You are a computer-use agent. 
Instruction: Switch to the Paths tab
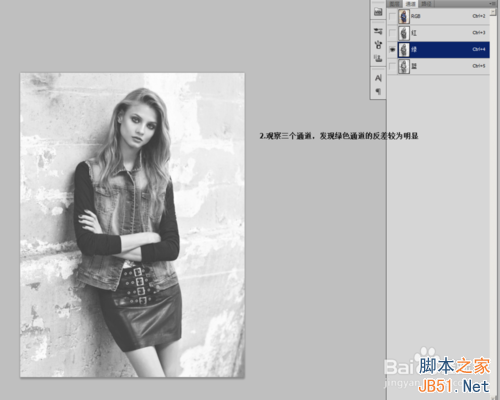click(426, 4)
